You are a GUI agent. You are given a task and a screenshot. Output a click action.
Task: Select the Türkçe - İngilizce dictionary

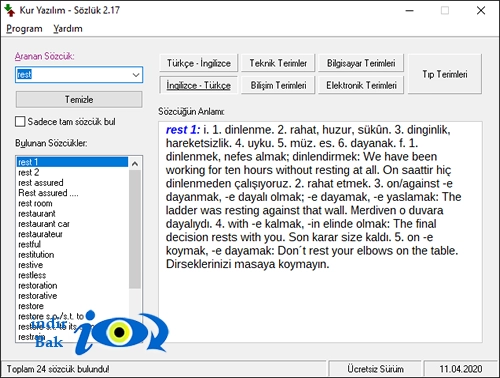coord(199,63)
